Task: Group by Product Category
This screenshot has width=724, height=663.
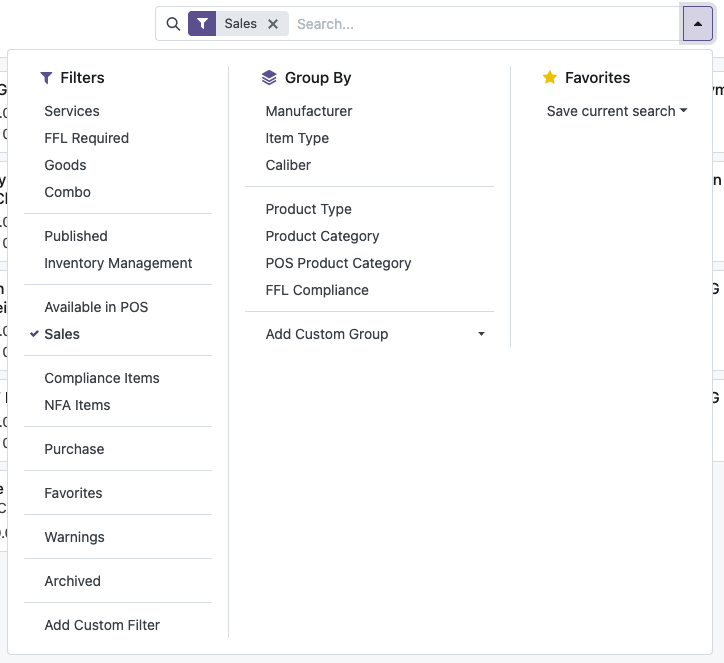Action: [322, 236]
